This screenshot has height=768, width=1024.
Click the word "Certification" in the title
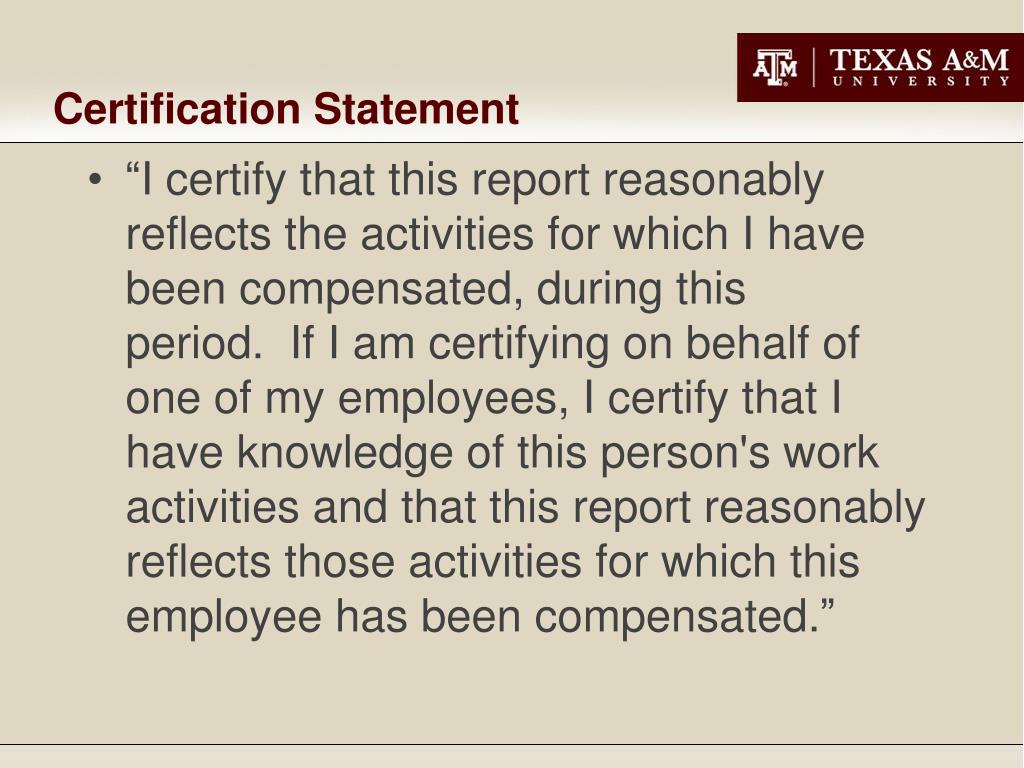177,108
